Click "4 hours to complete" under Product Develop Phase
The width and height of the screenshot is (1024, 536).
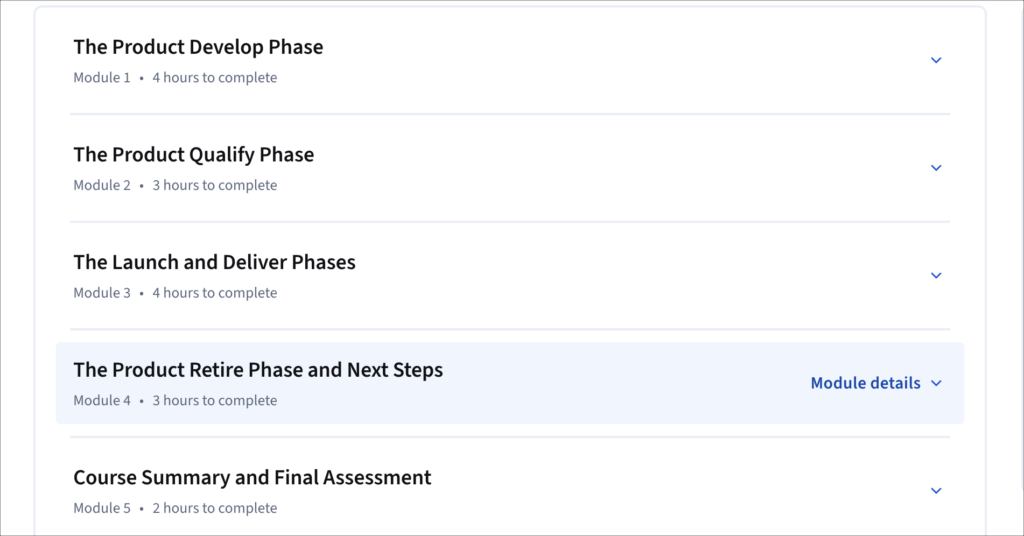214,78
